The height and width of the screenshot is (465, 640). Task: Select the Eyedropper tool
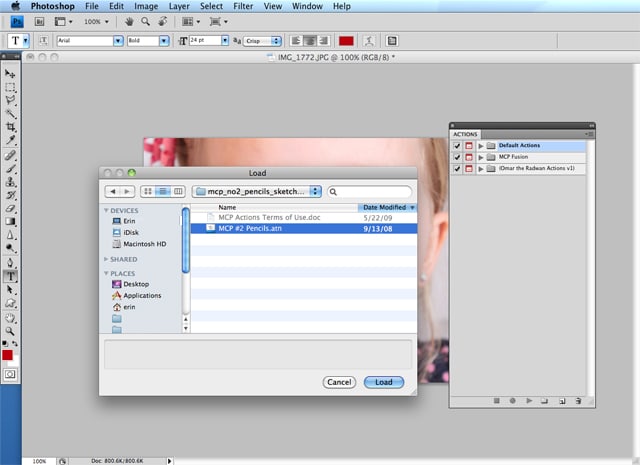10,140
